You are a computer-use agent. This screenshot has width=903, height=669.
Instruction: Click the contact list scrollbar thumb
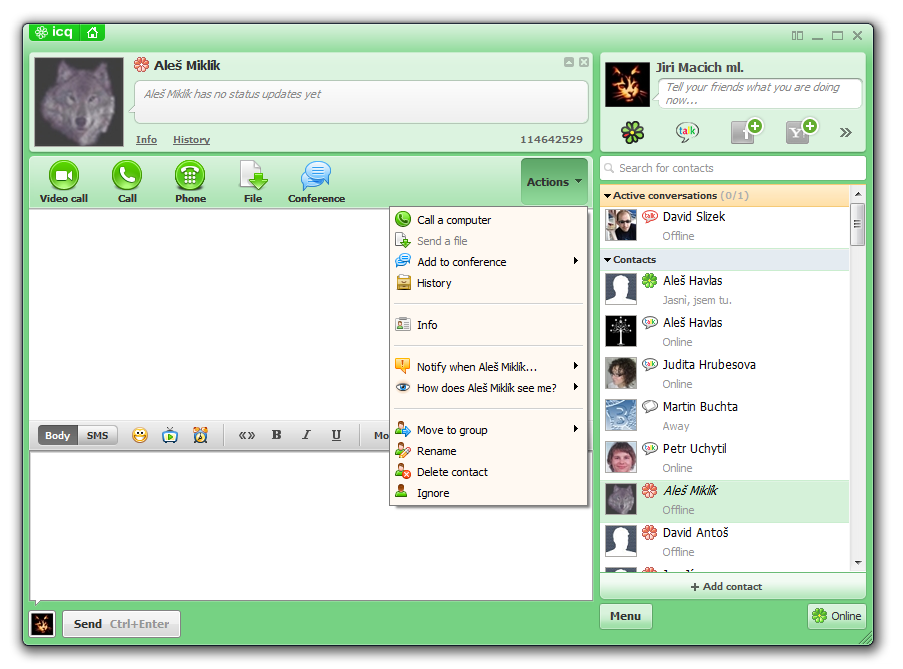click(x=858, y=224)
